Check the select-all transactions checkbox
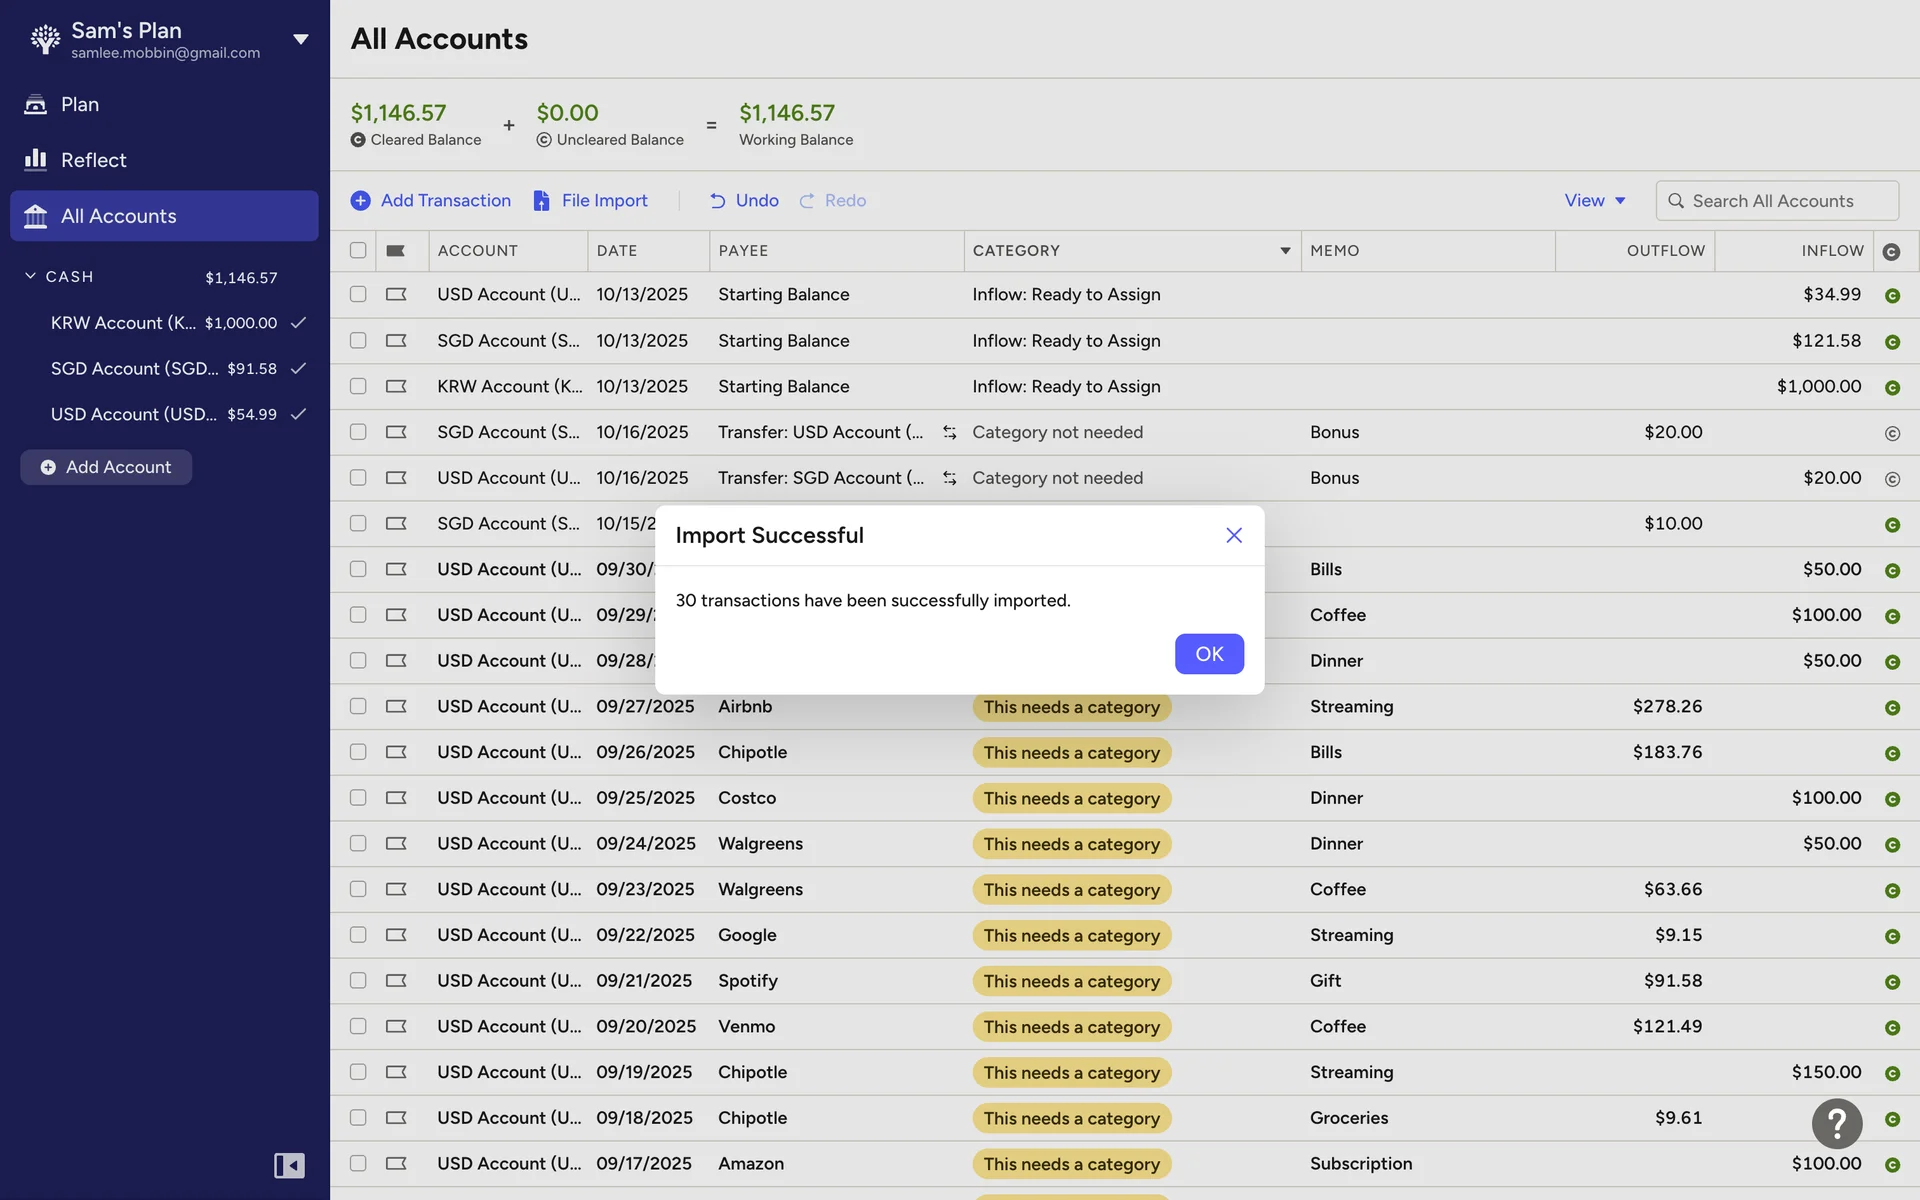The width and height of the screenshot is (1920, 1200). point(358,251)
